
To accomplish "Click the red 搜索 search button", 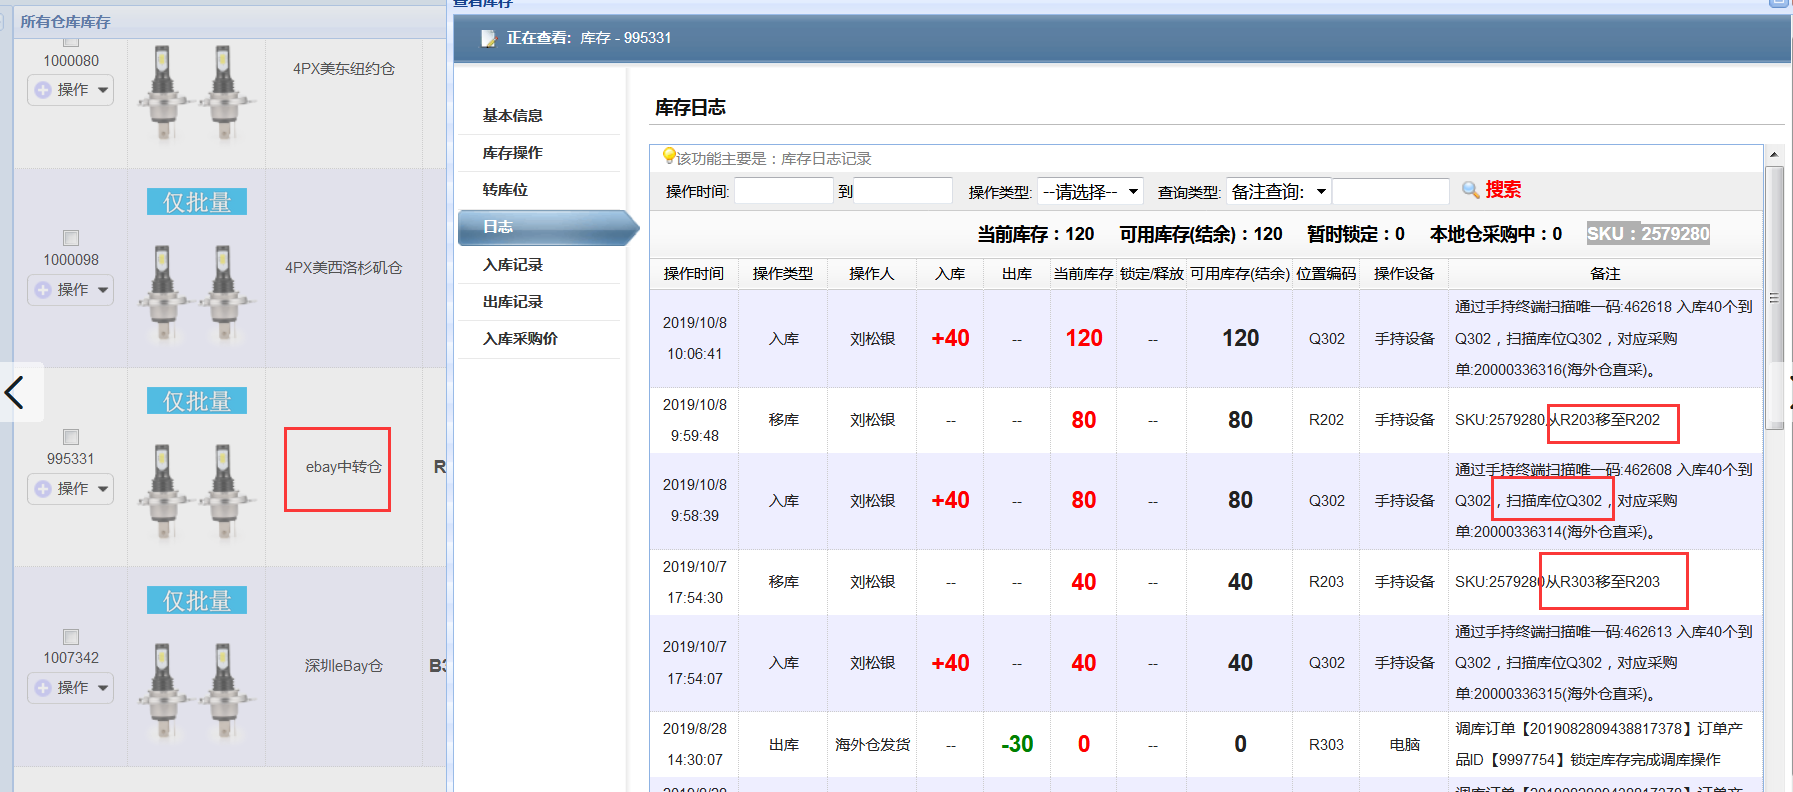I will [1503, 190].
